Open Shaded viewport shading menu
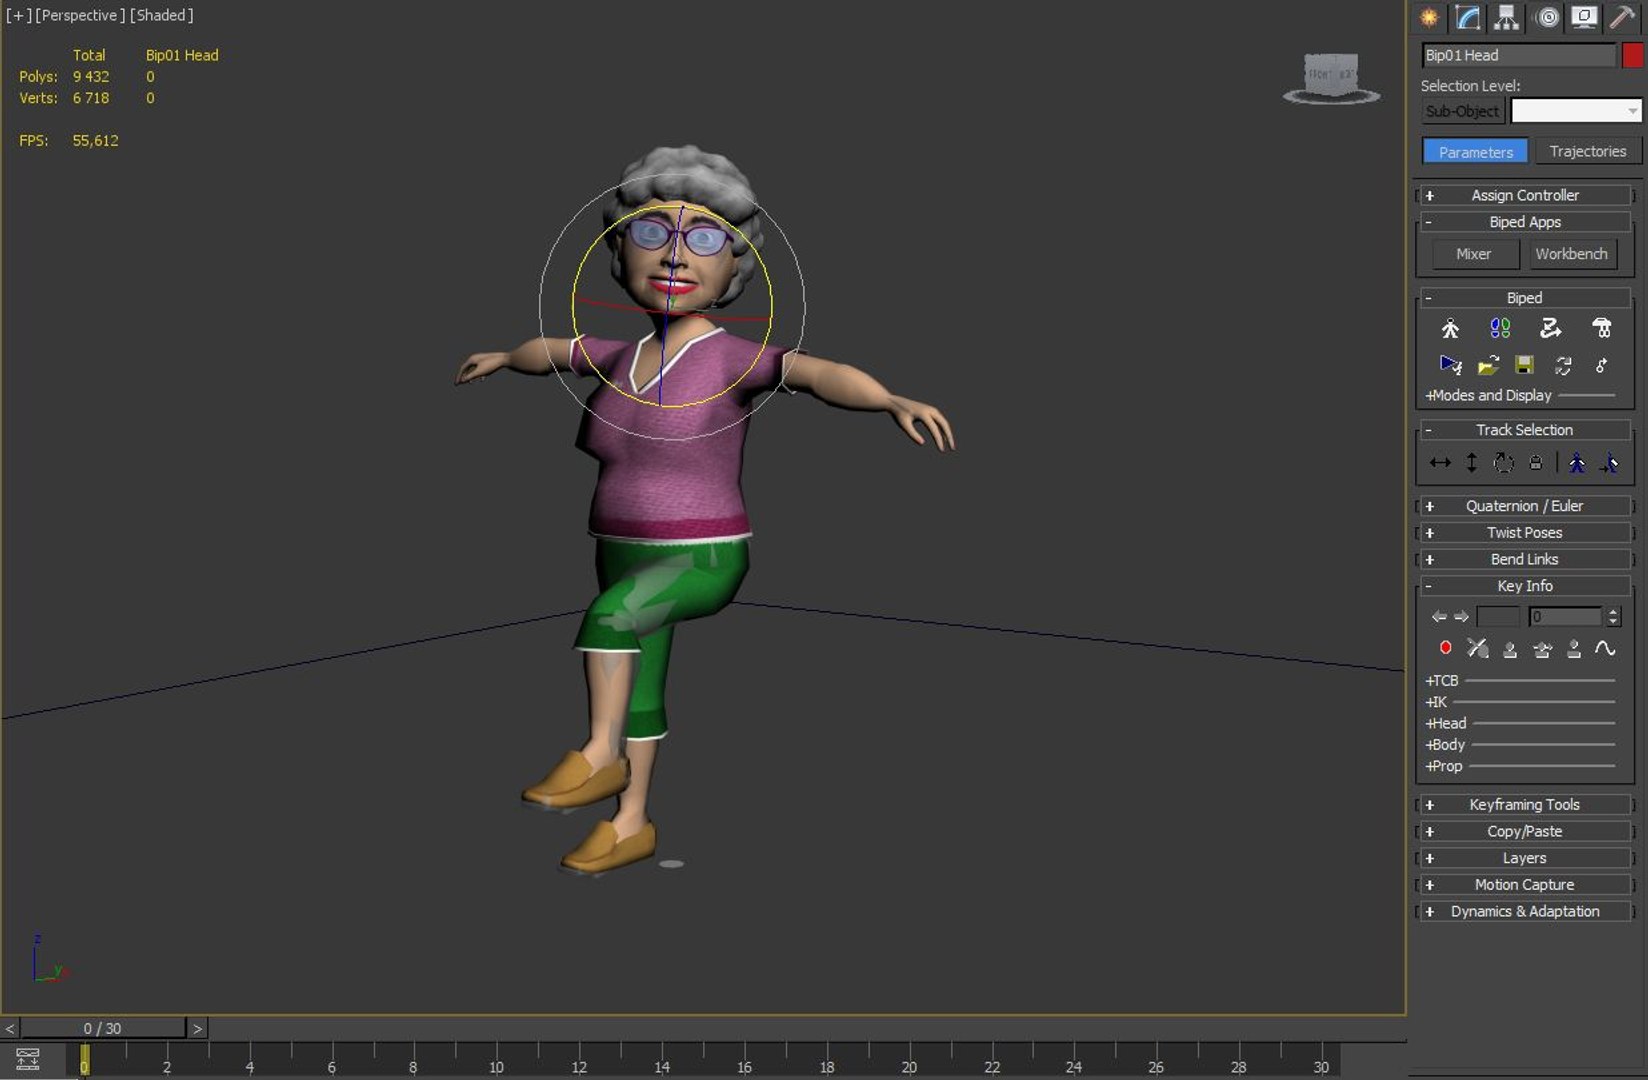Image resolution: width=1648 pixels, height=1080 pixels. [x=161, y=15]
